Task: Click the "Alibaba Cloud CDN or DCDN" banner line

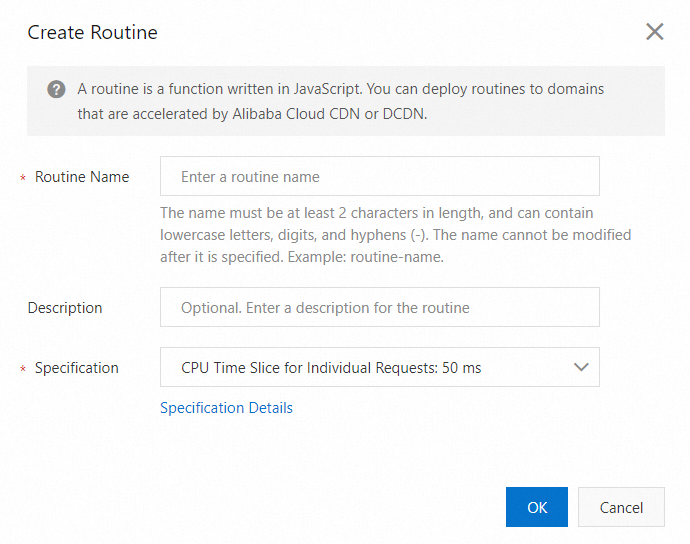Action: [252, 114]
